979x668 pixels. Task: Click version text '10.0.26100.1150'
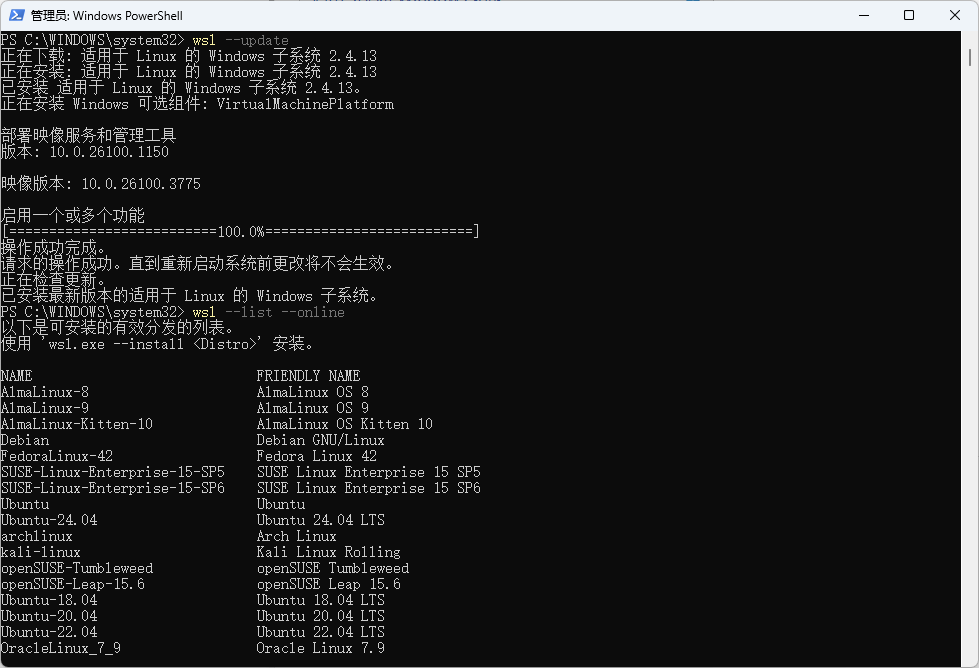point(109,152)
